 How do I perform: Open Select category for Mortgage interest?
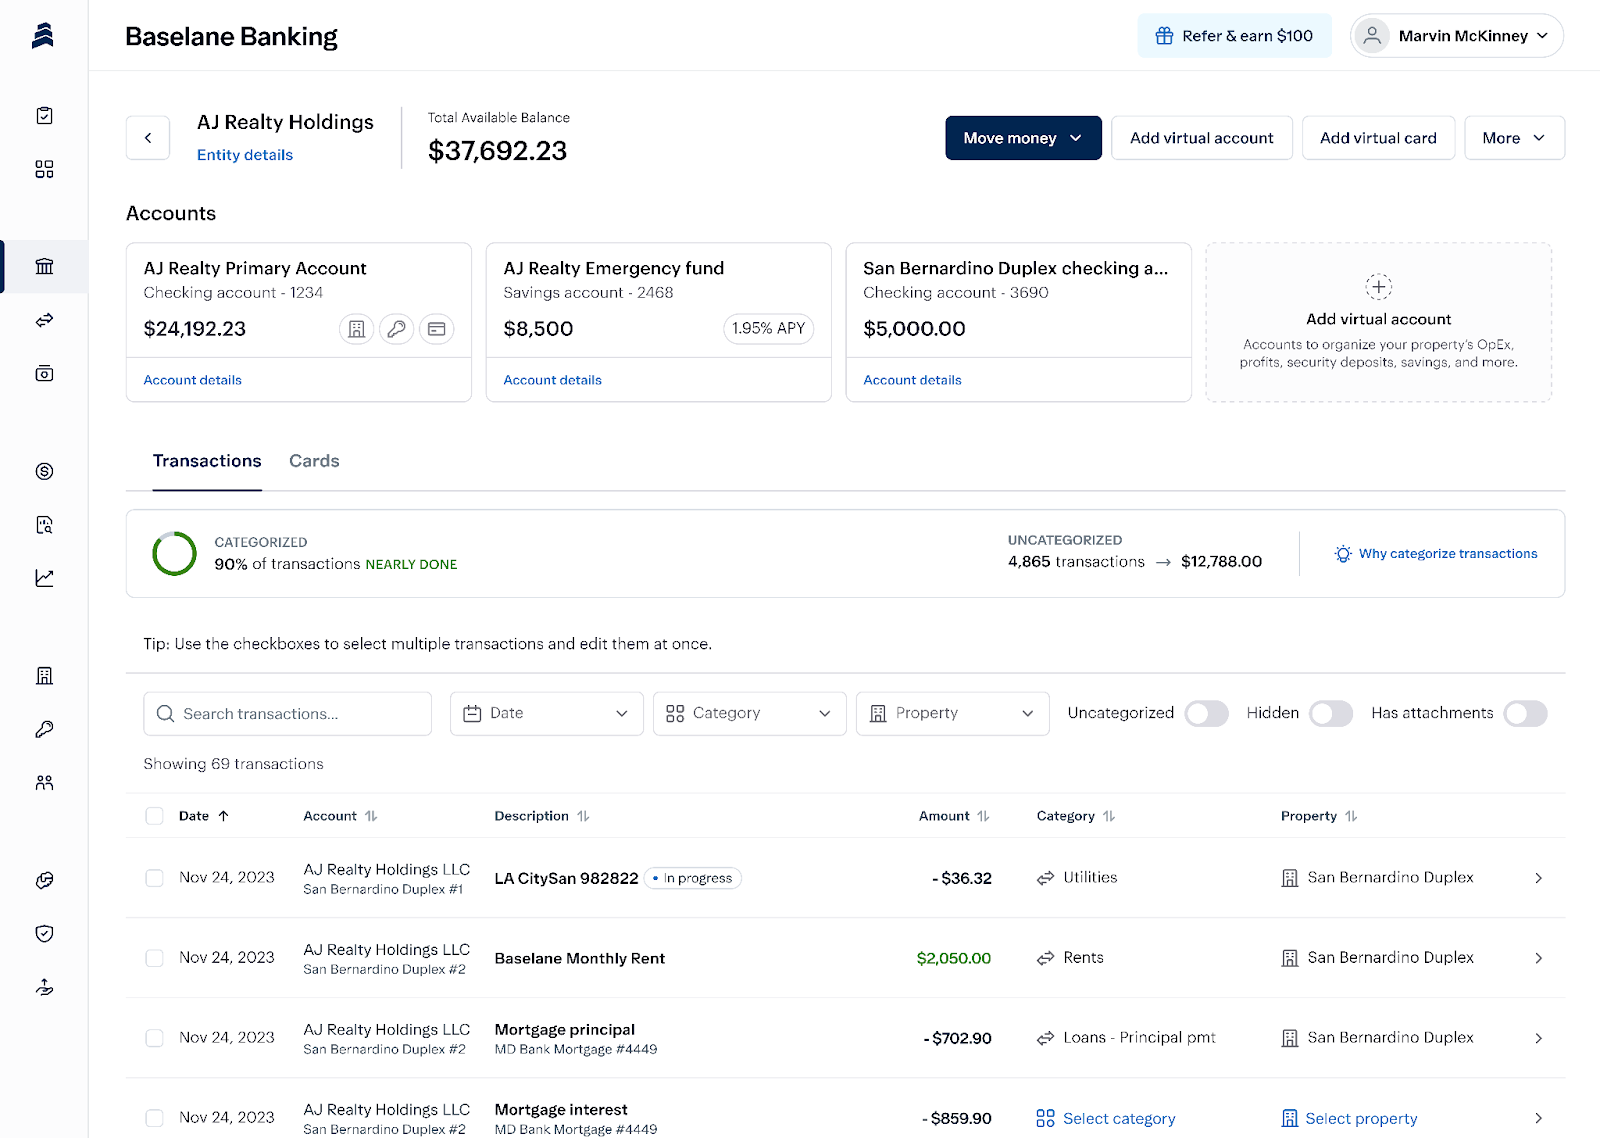point(1106,1118)
